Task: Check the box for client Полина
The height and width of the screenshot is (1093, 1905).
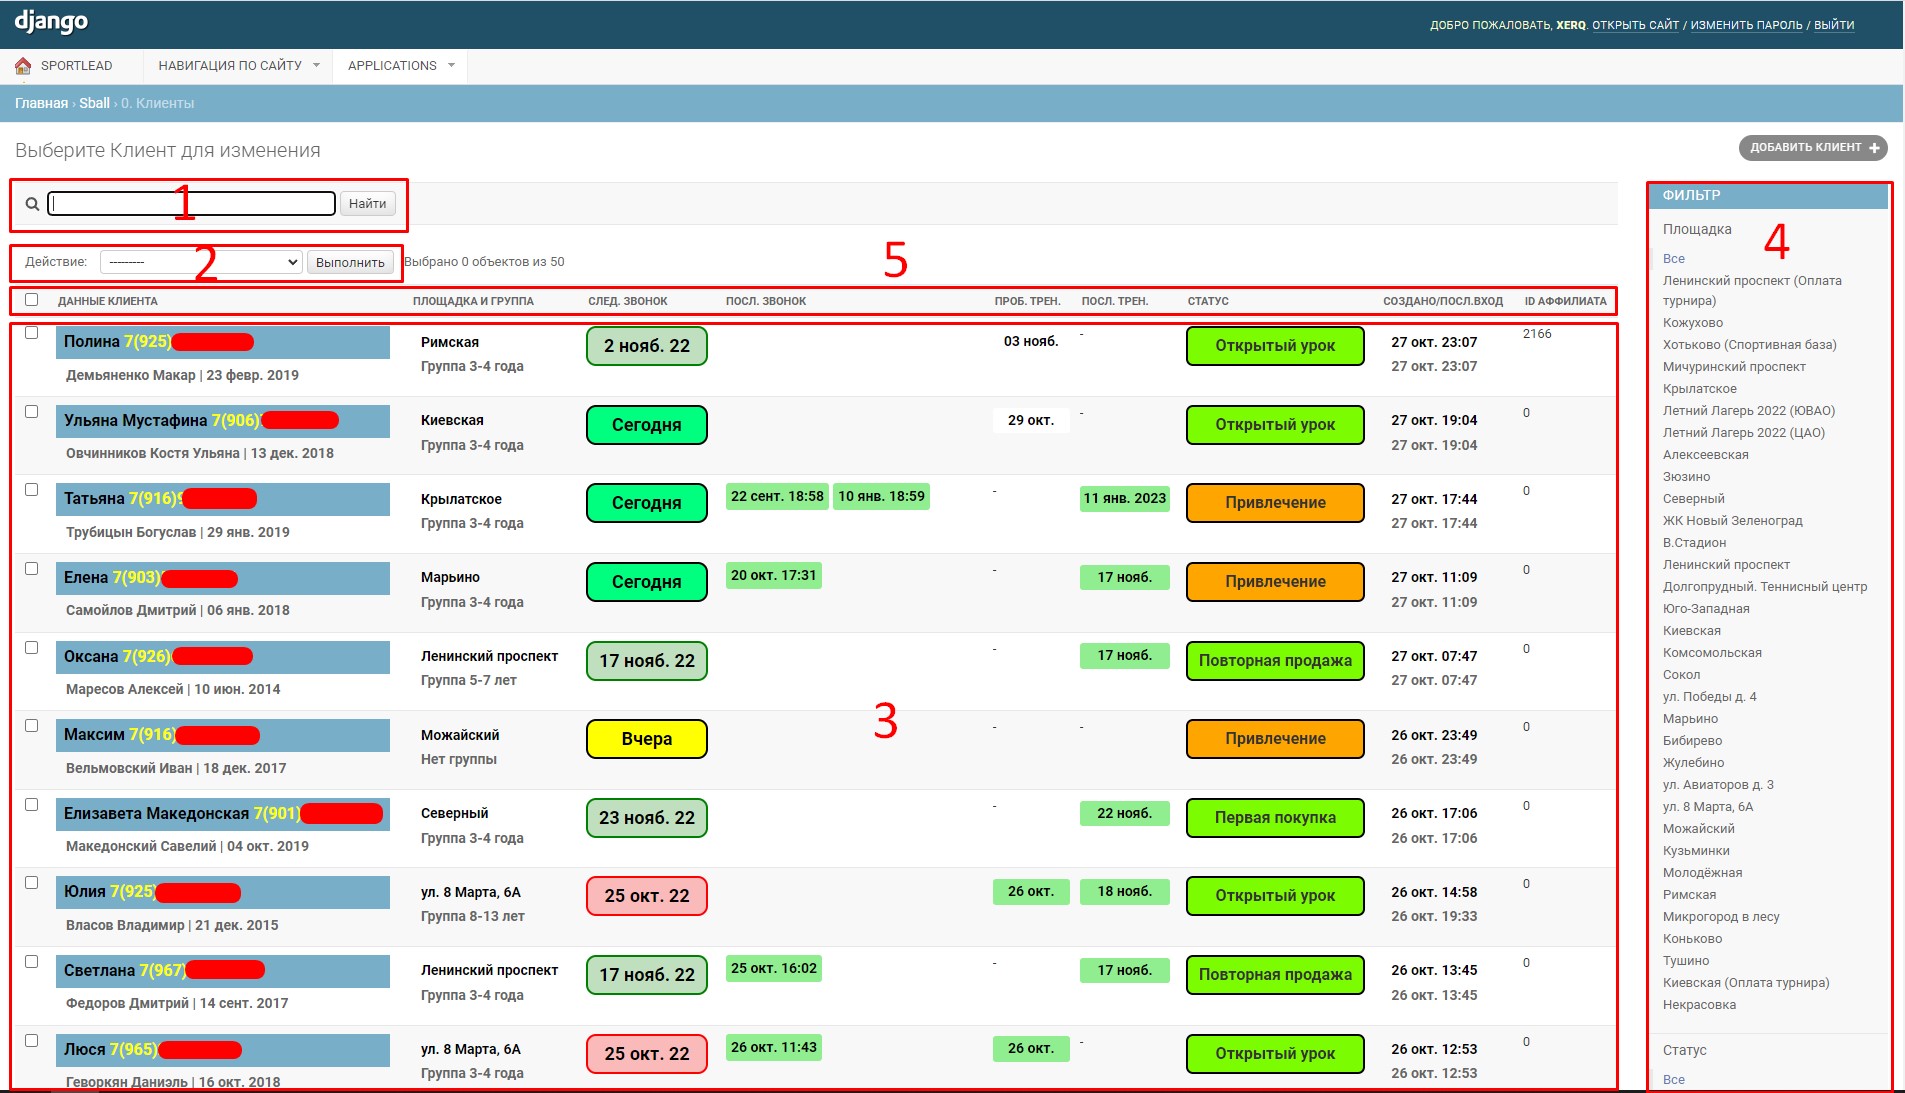Action: (x=32, y=333)
